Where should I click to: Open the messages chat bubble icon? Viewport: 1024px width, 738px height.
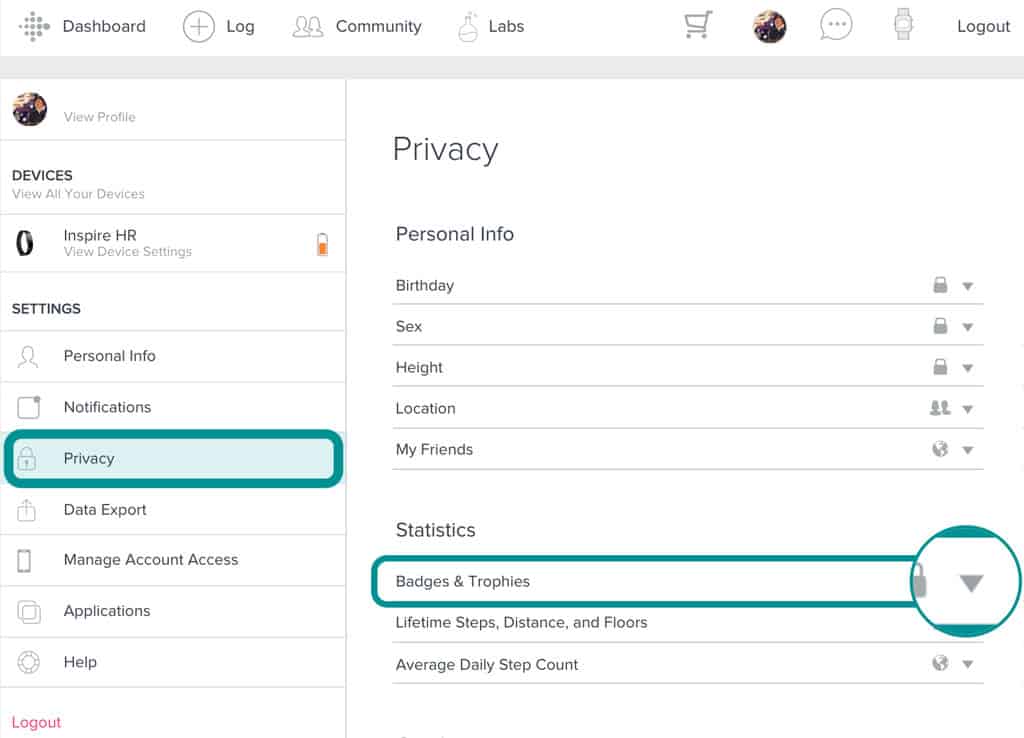[x=835, y=26]
